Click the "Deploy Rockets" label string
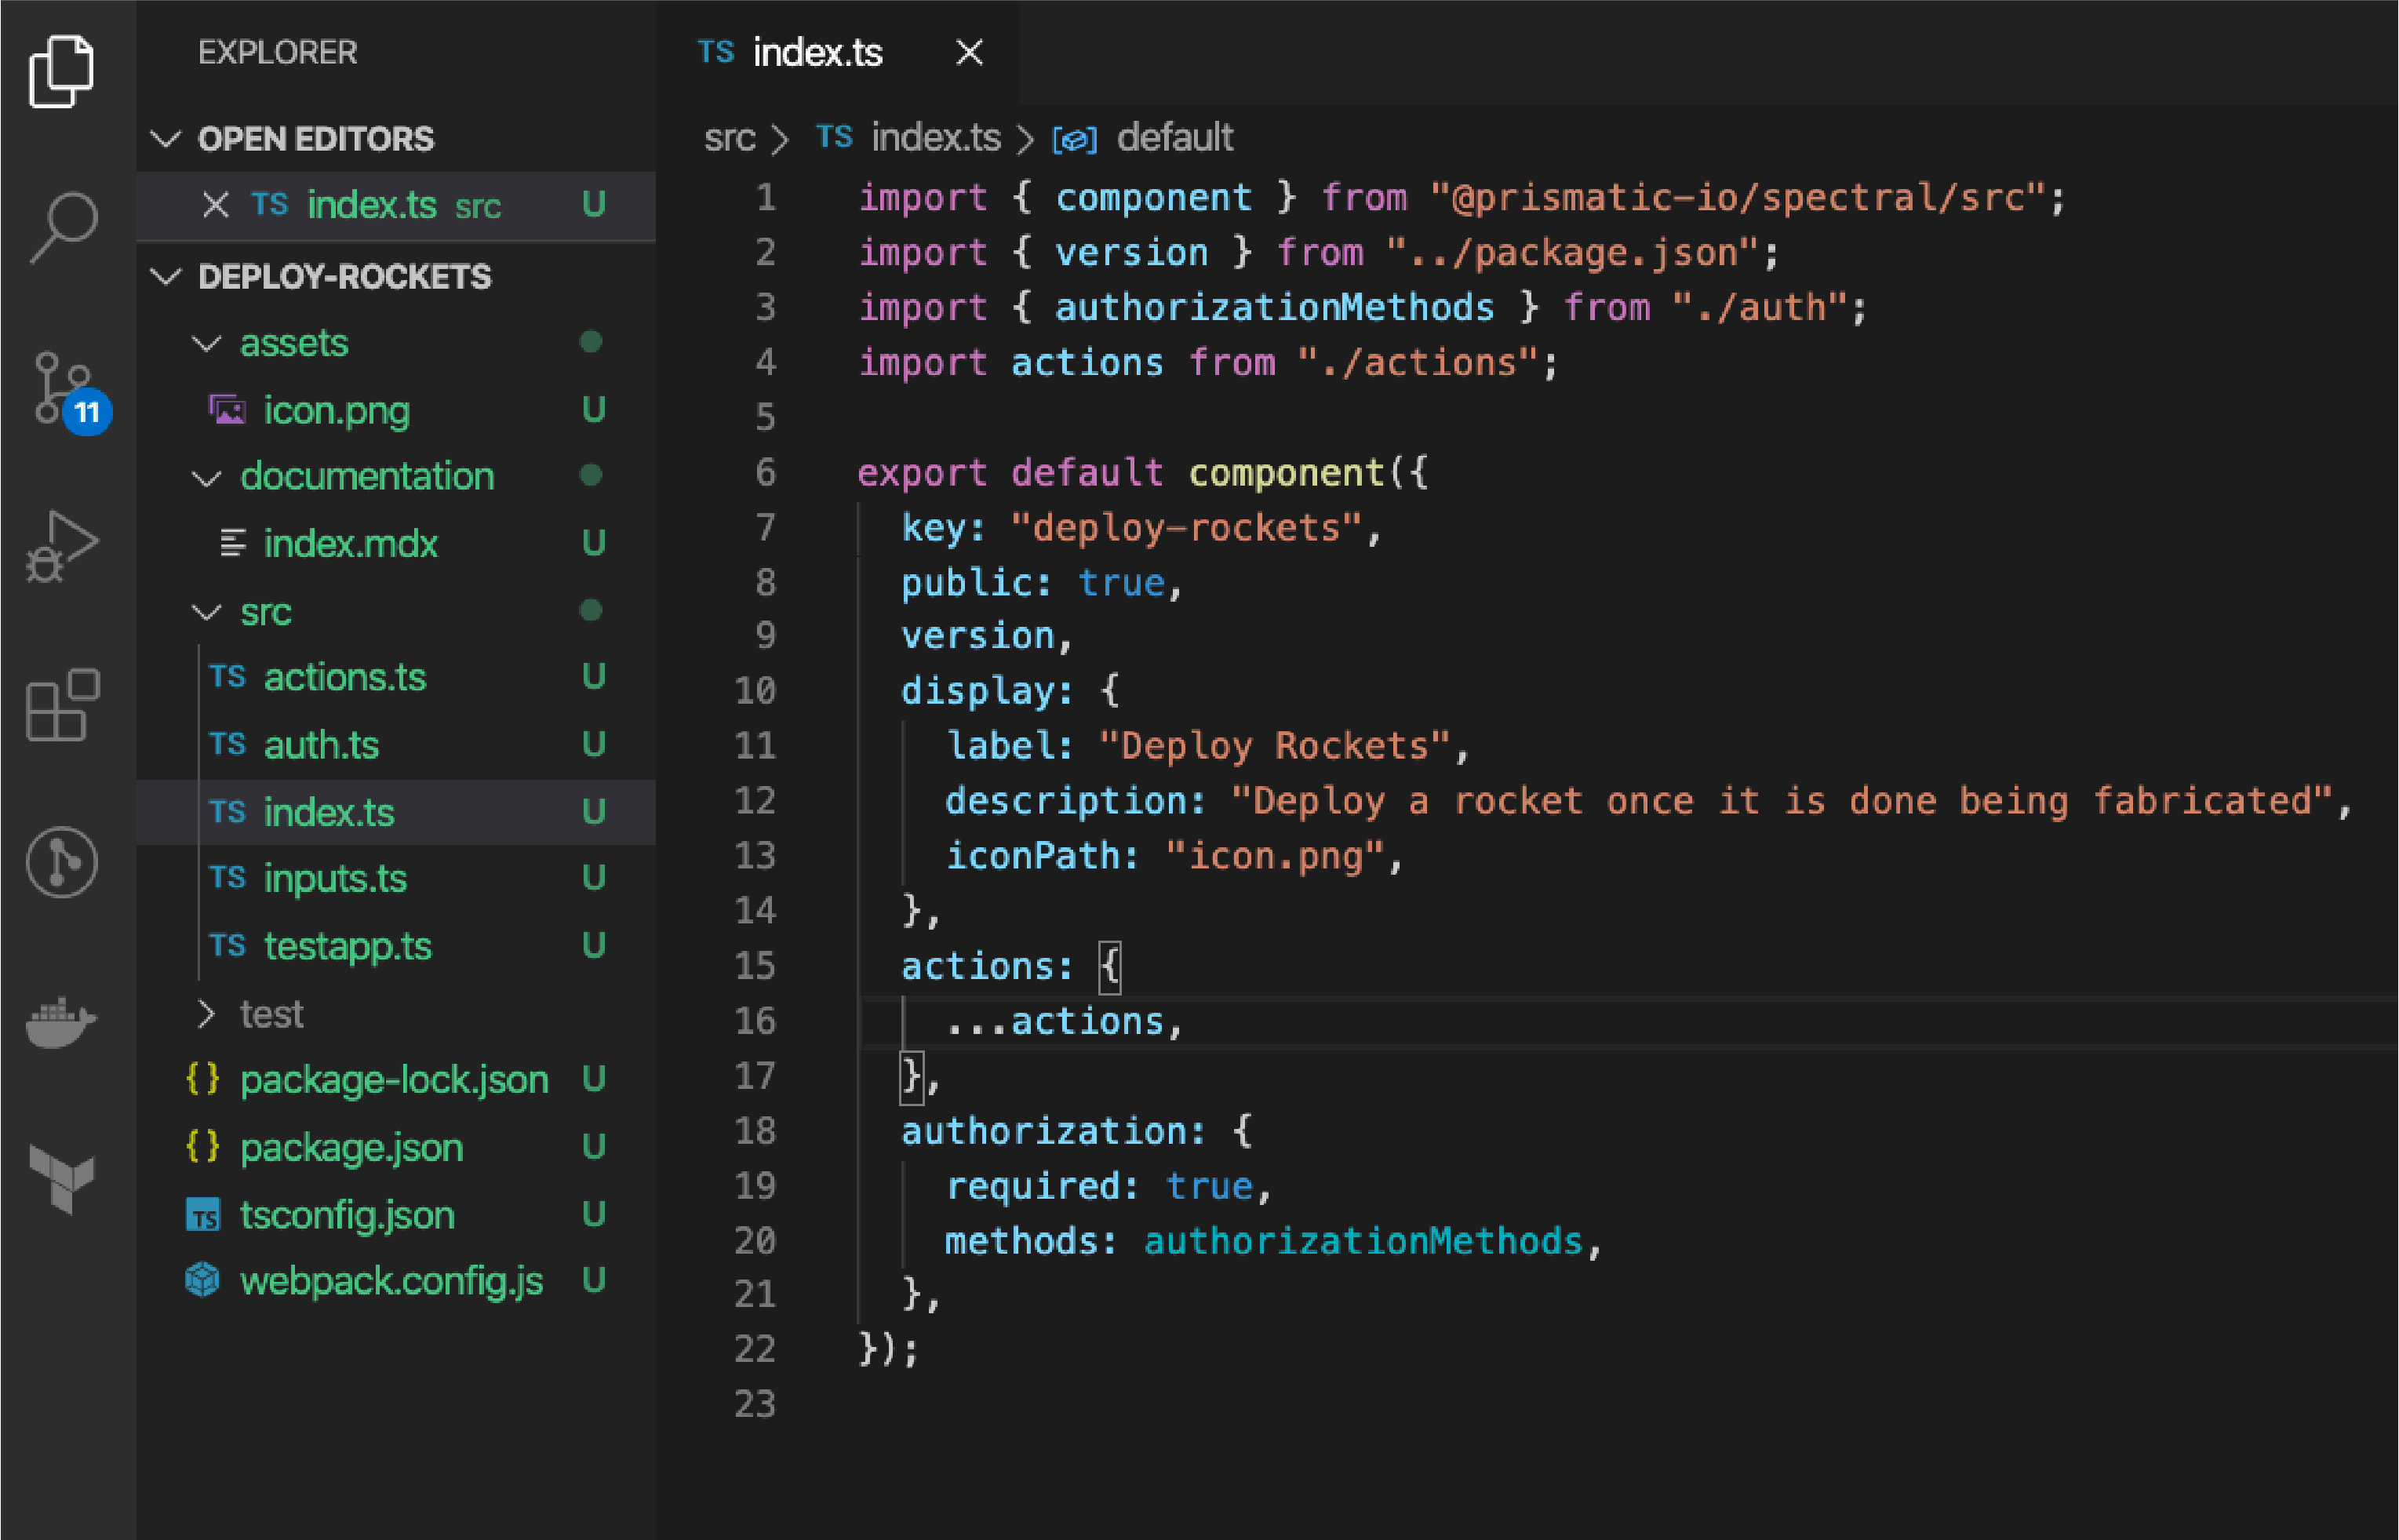This screenshot has height=1540, width=2399. click(1274, 746)
